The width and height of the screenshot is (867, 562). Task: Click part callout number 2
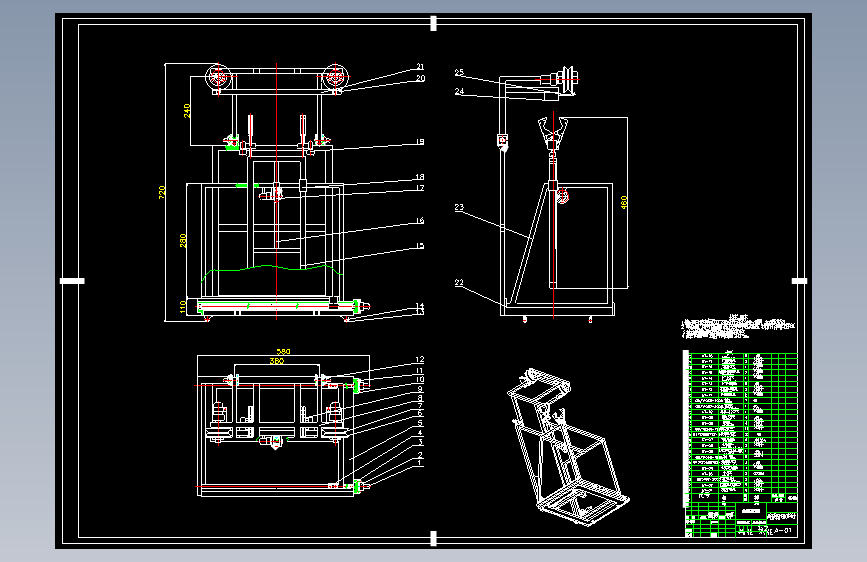pyautogui.click(x=420, y=455)
